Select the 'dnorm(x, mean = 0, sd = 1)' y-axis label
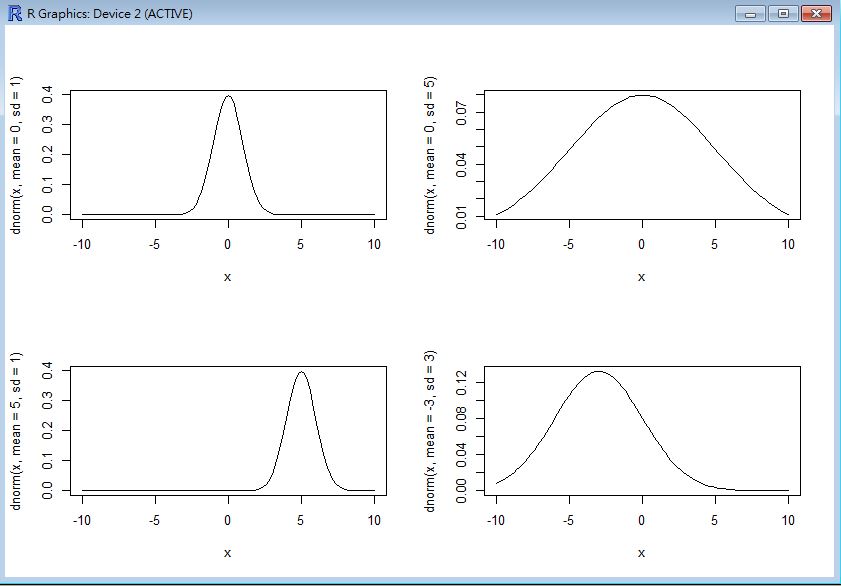The image size is (841, 586). click(x=17, y=155)
